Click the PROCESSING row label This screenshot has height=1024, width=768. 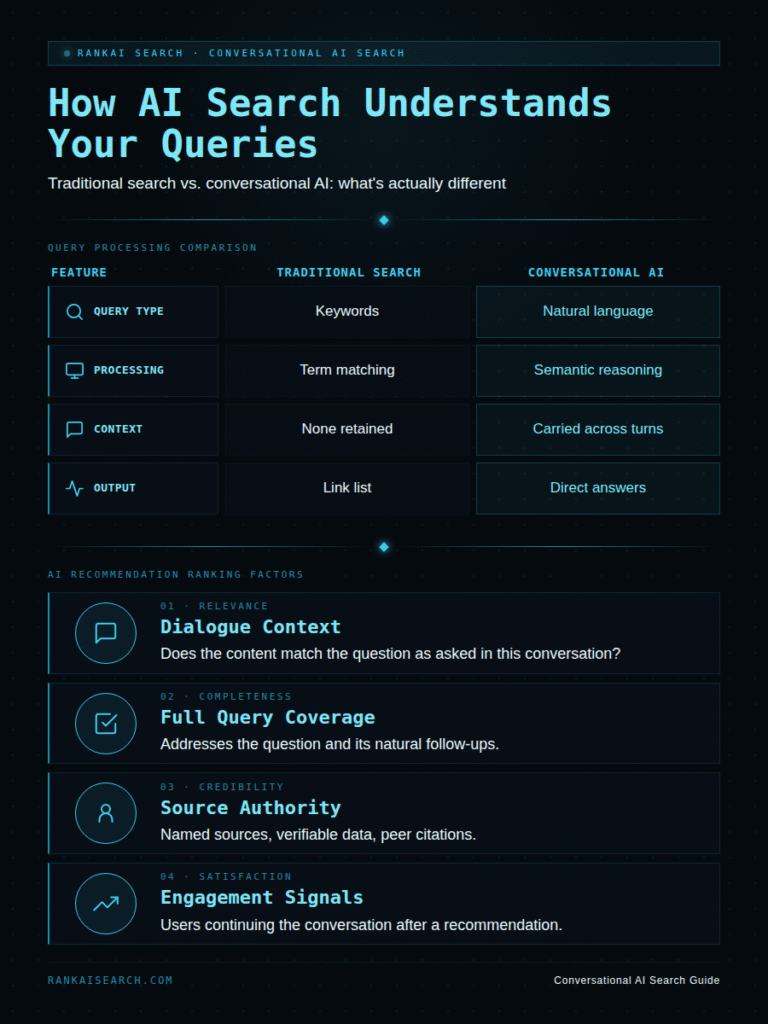click(129, 370)
